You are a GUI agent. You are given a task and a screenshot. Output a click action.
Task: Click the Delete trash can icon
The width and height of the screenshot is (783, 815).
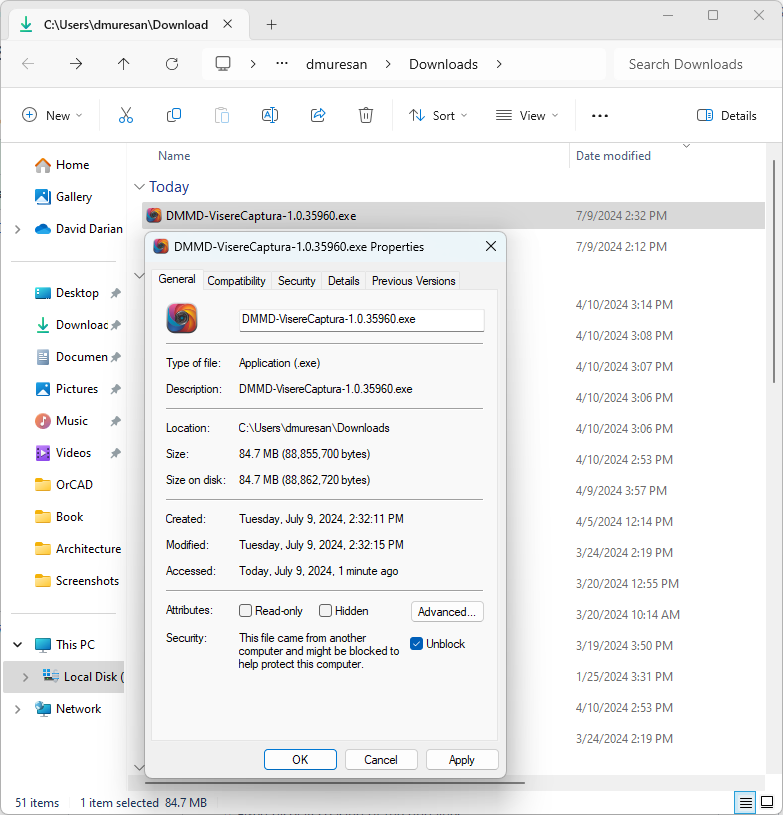click(x=366, y=116)
